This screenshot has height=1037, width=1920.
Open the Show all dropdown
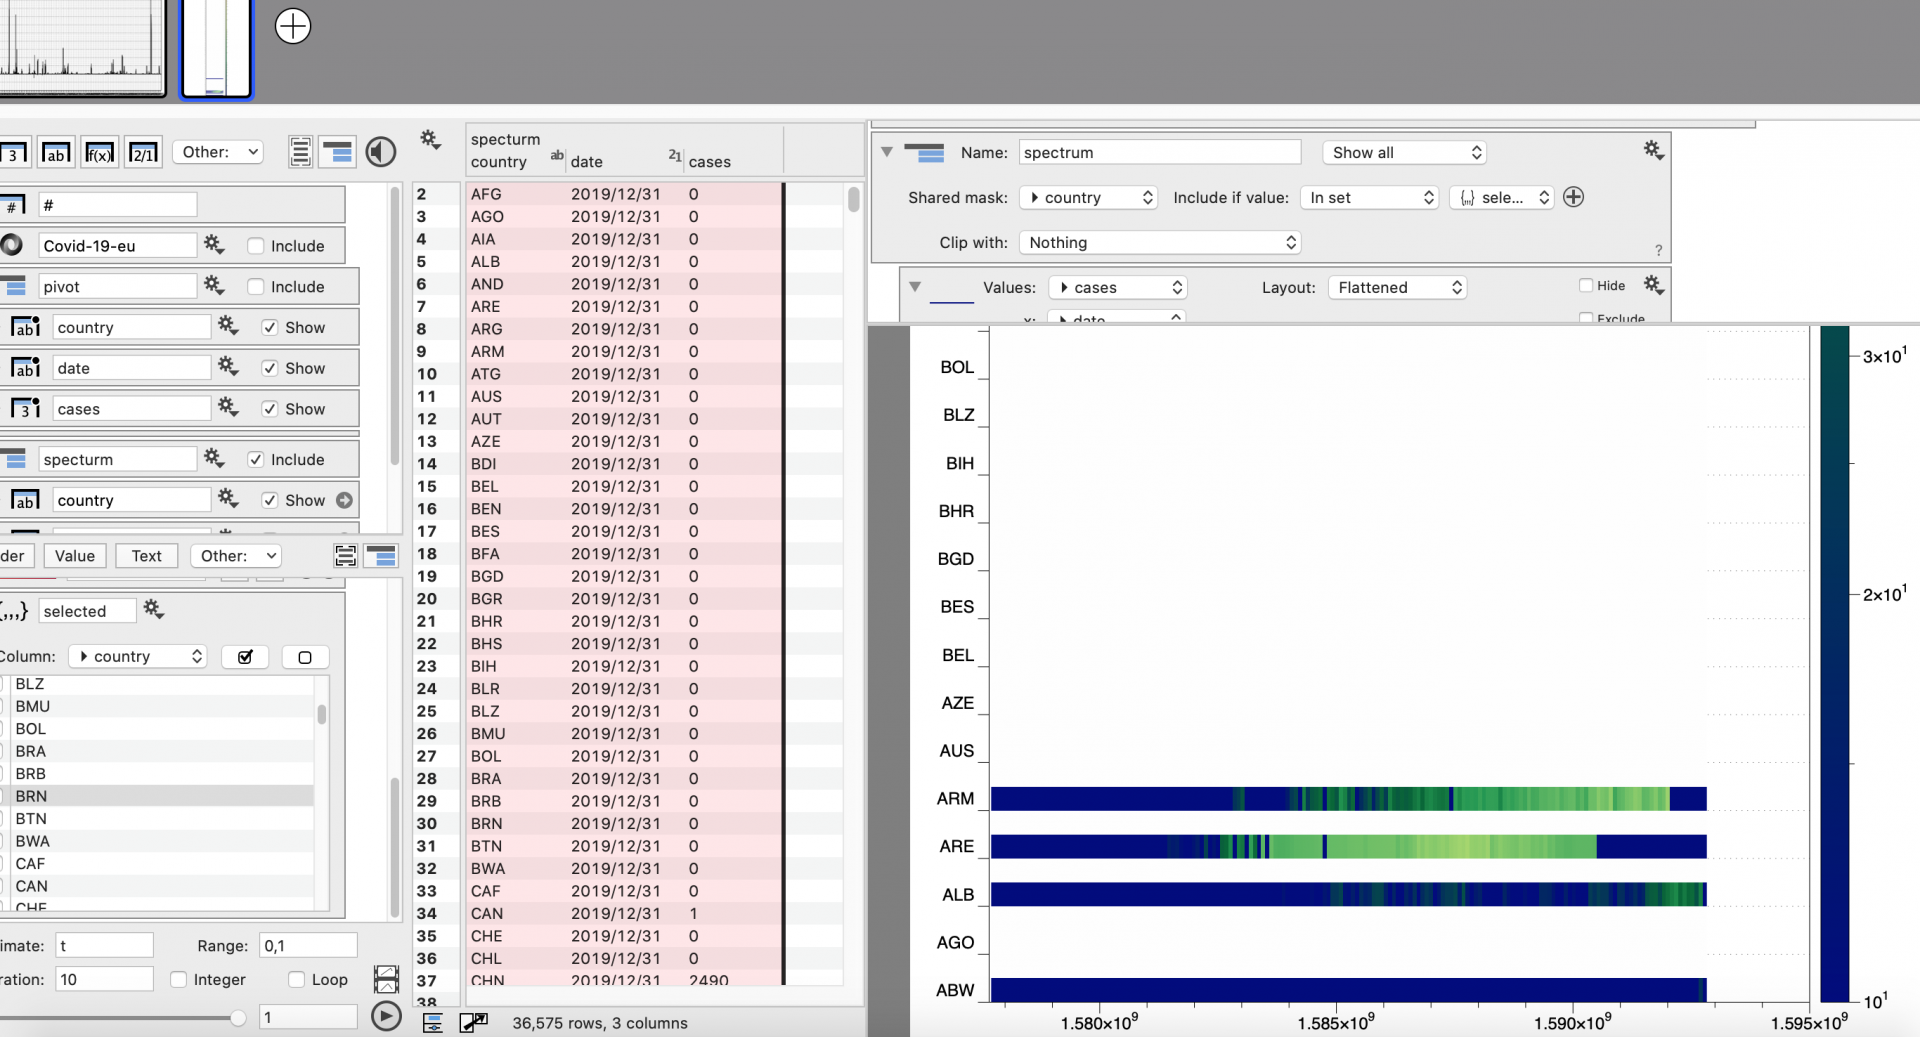(1403, 153)
